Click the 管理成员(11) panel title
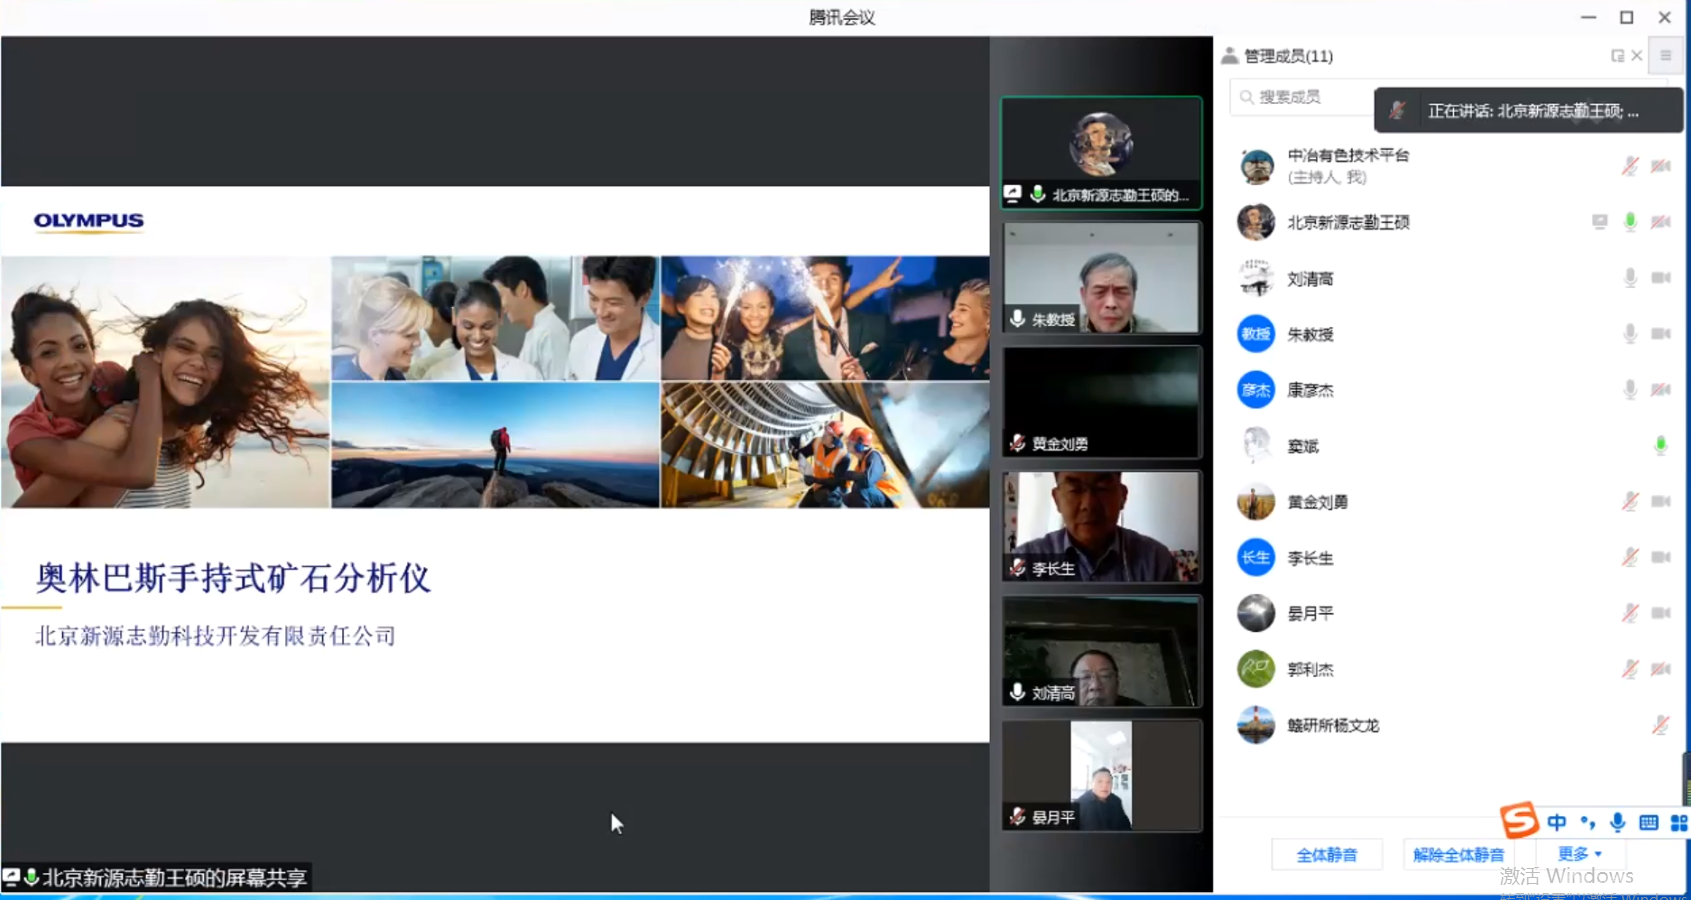This screenshot has height=900, width=1691. pos(1288,56)
